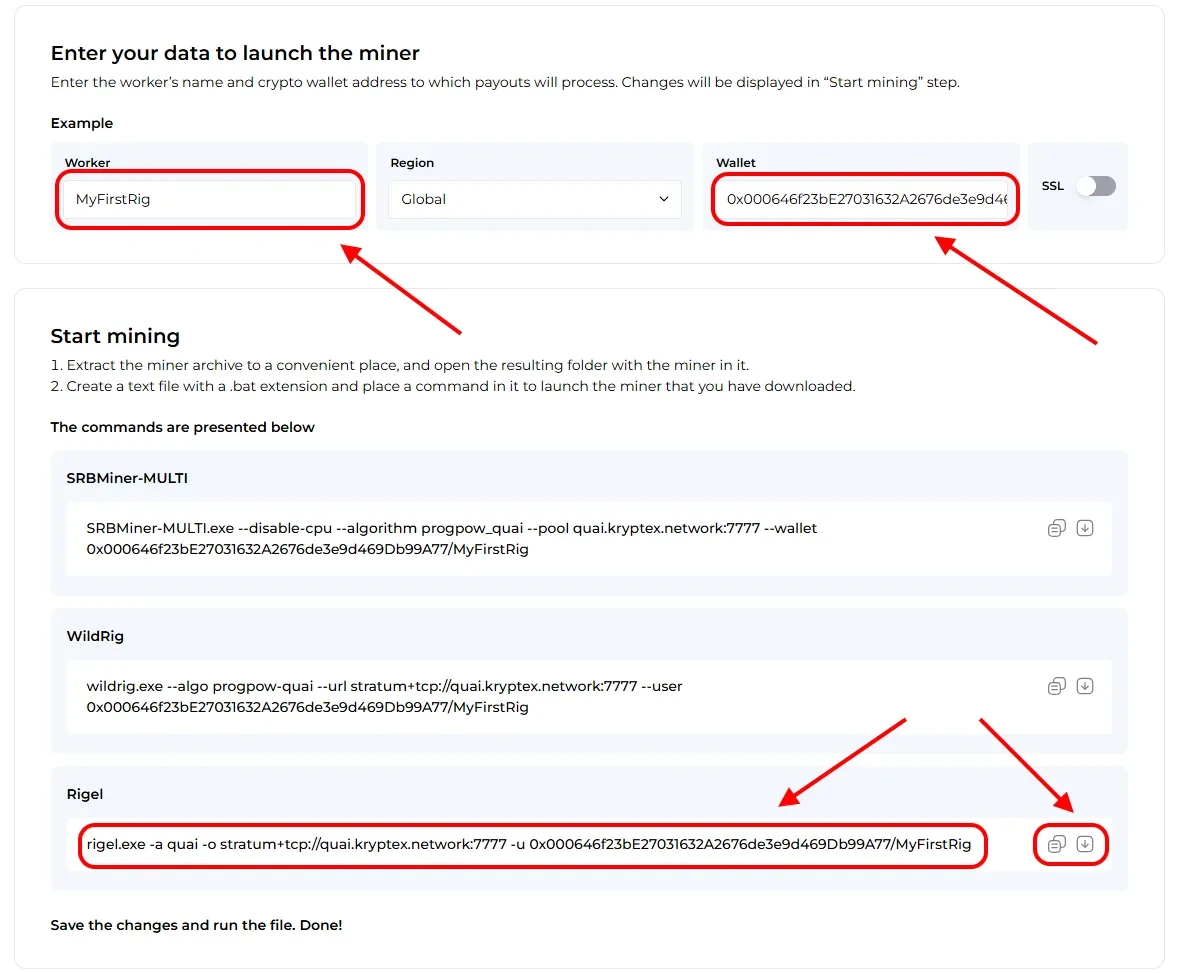Download the SRBMiner-MULTI launch file
This screenshot has width=1182, height=973.
[x=1085, y=528]
